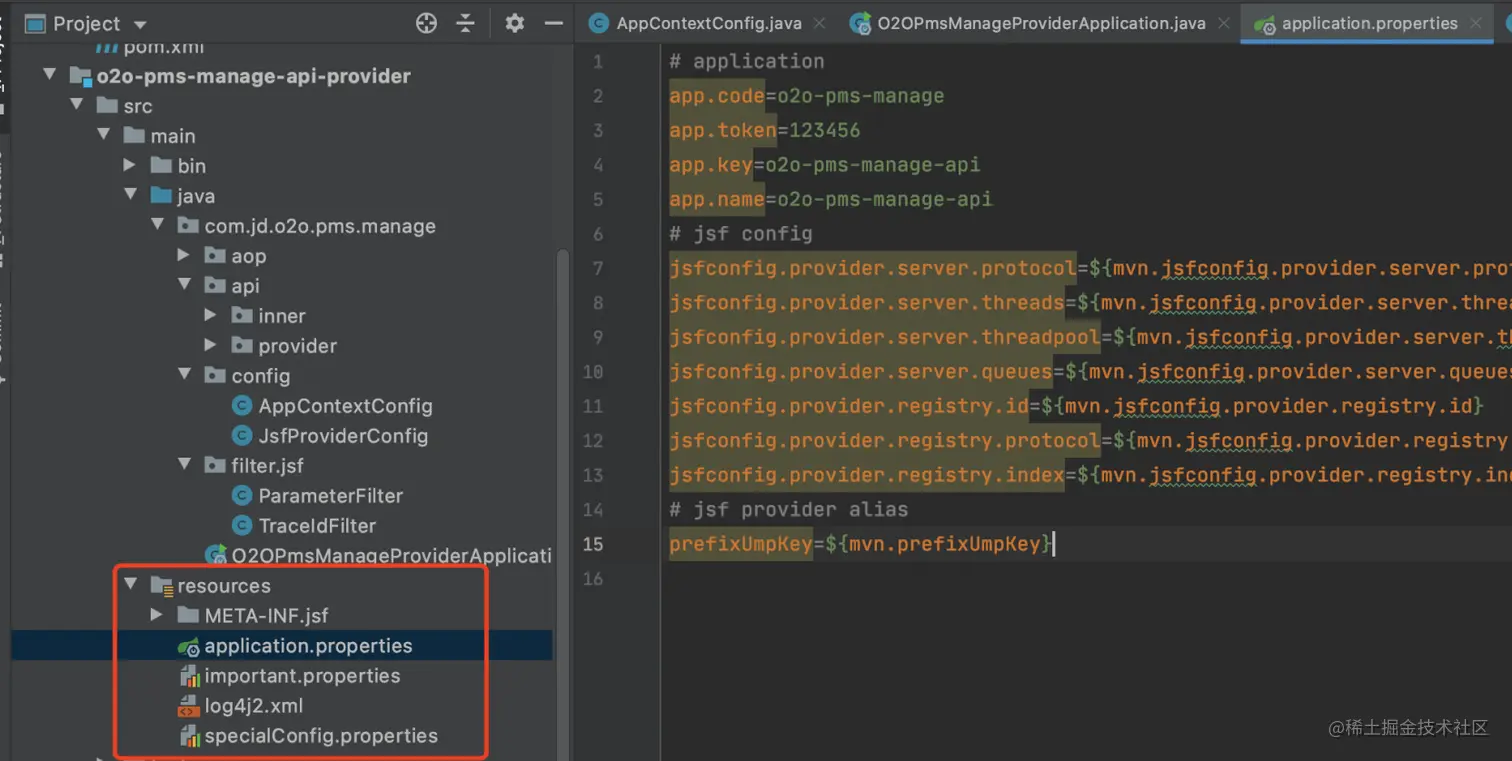Screen dimensions: 1512x761
Task: Close the AppContextConfig.java tab
Action: pos(820,23)
